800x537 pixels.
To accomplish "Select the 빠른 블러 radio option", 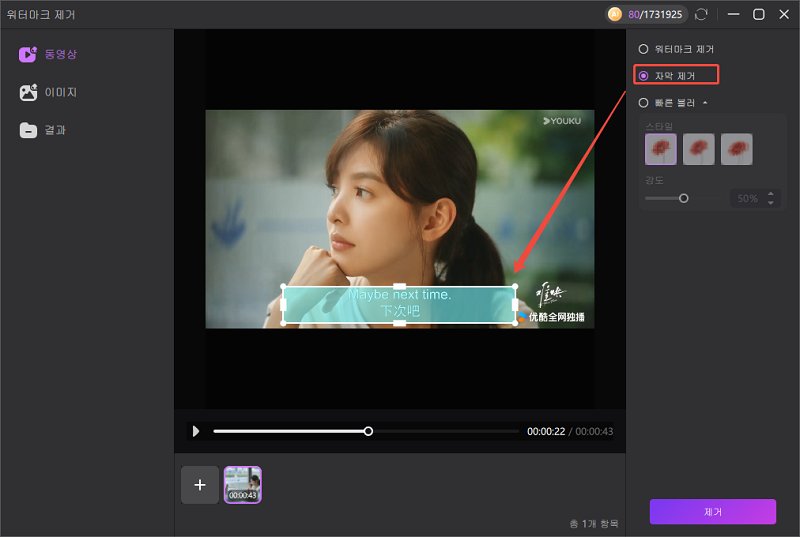I will [x=644, y=101].
